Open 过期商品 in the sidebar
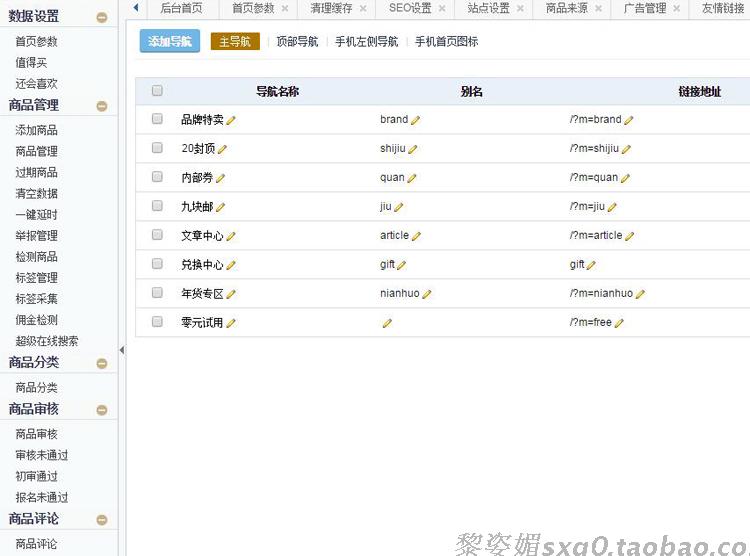Viewport: 750px width, 556px height. [36, 172]
